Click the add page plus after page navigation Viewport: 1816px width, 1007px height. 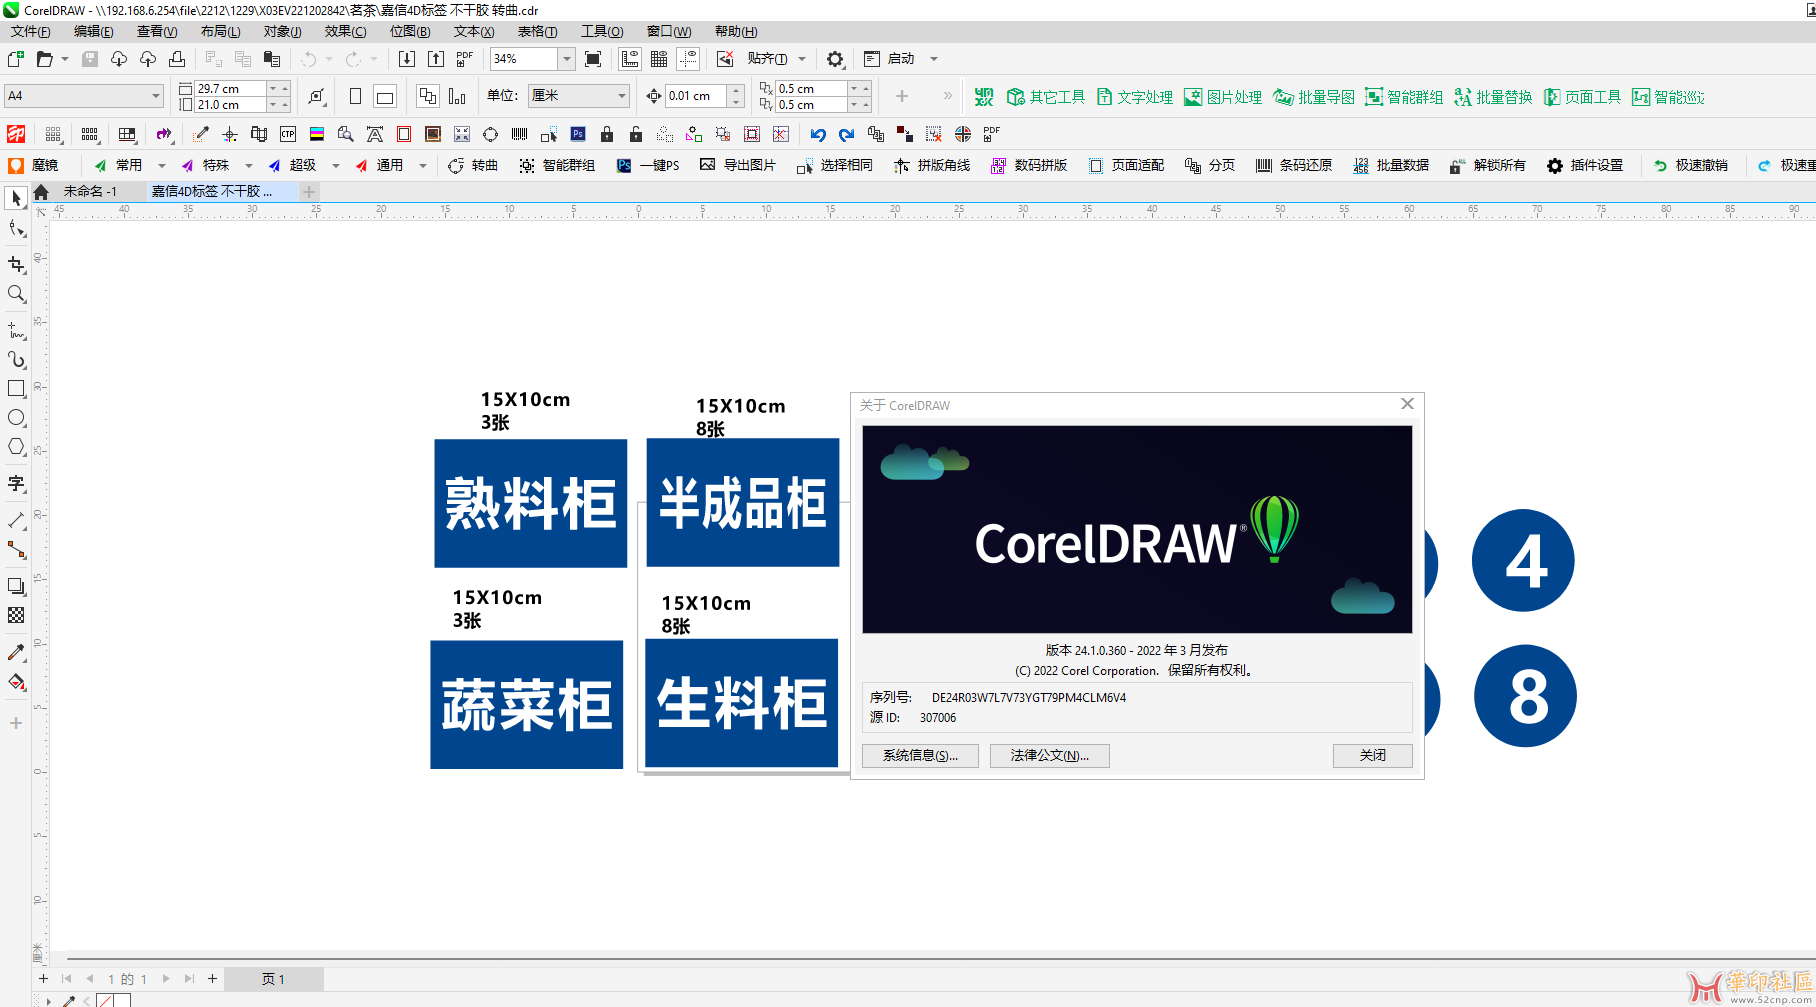click(x=212, y=979)
